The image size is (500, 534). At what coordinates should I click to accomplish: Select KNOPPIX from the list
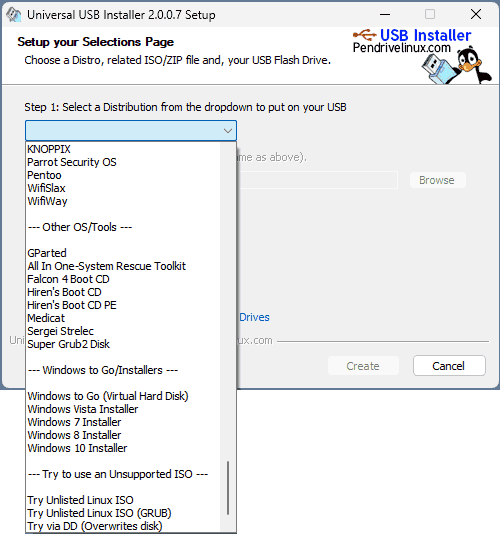coord(49,149)
